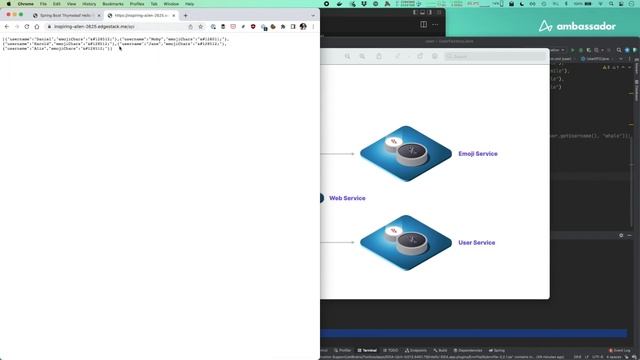Open the IntelliJ Spring tool tab
640x360 pixels.
click(497, 350)
